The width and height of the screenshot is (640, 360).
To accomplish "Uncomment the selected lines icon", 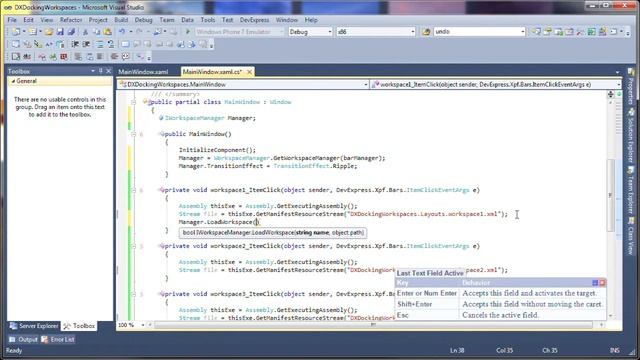I will 111,44.
